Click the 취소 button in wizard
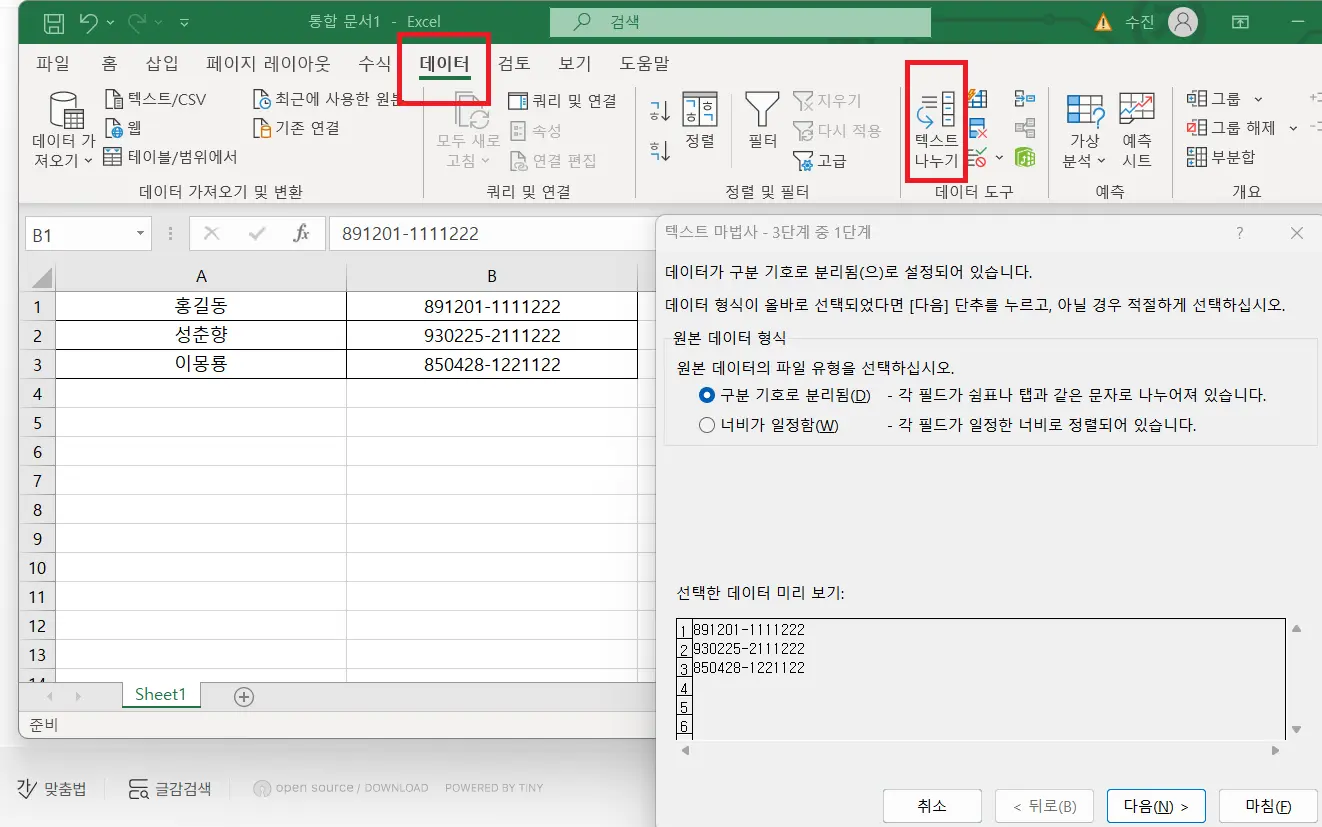This screenshot has width=1322, height=827. [x=932, y=806]
